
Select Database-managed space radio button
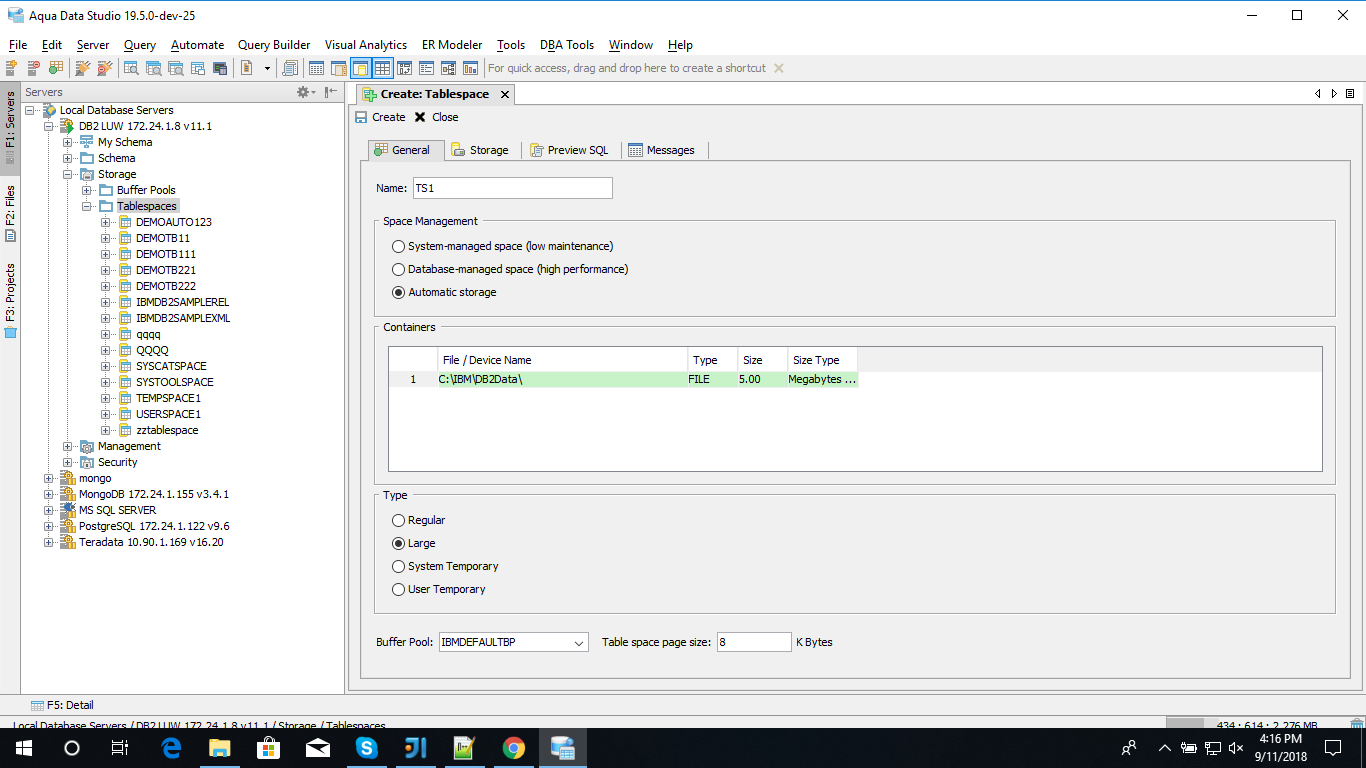pos(399,269)
